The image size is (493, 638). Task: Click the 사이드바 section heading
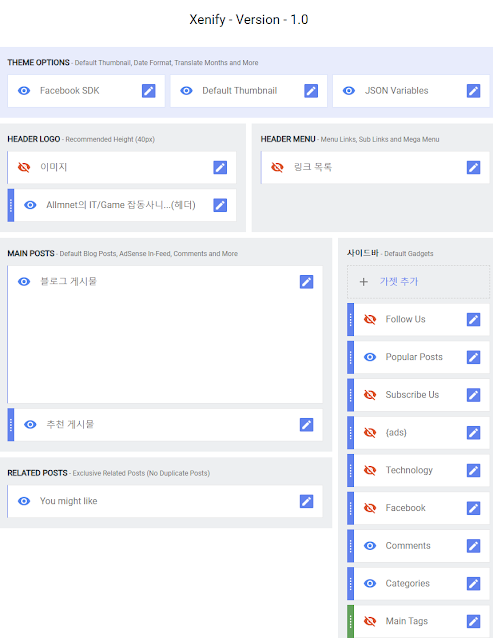362,253
